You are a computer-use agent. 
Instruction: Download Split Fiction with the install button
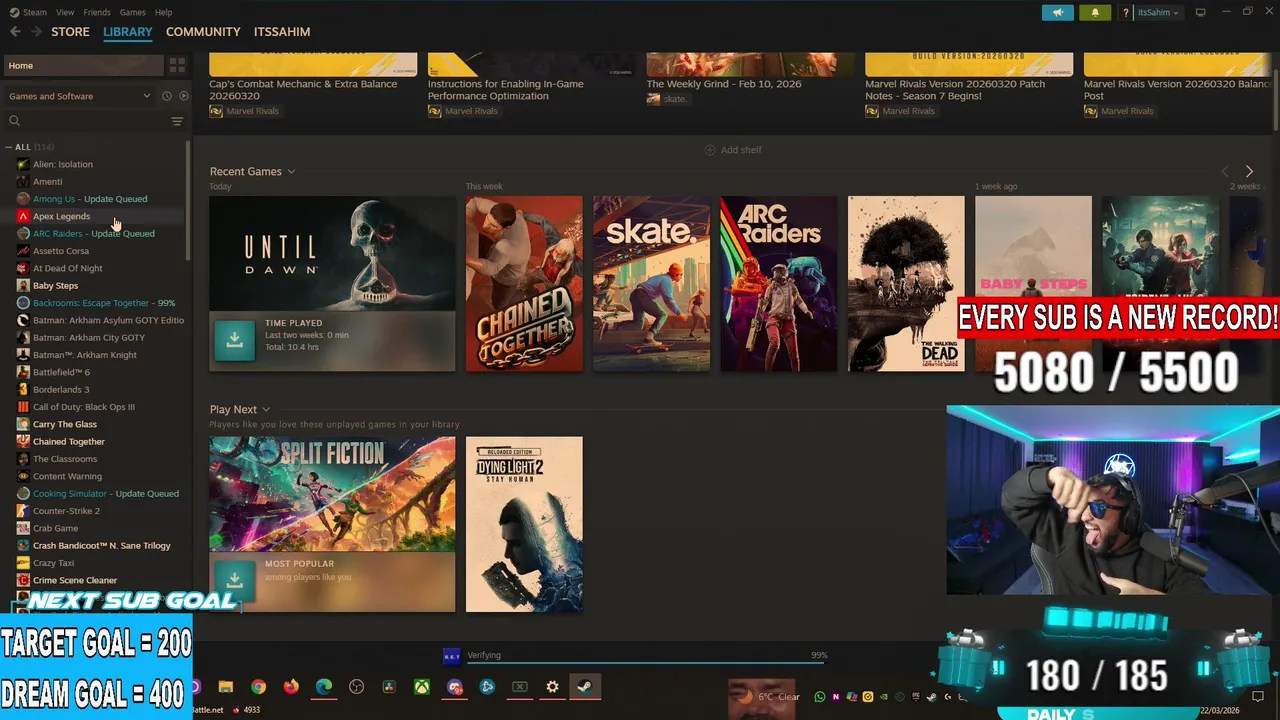pos(234,581)
